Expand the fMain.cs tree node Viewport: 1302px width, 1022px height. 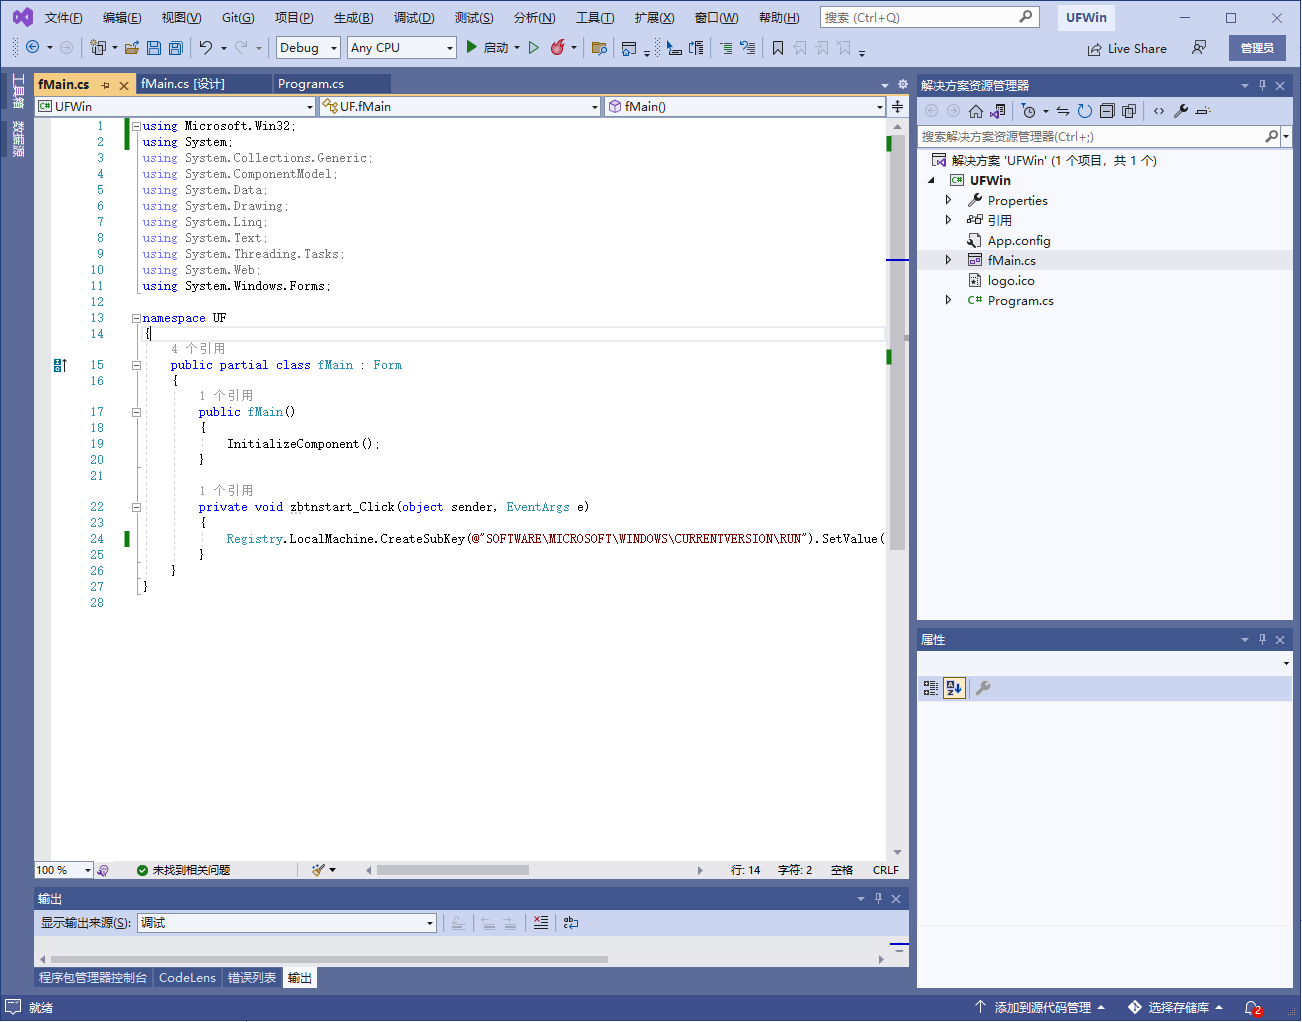948,260
